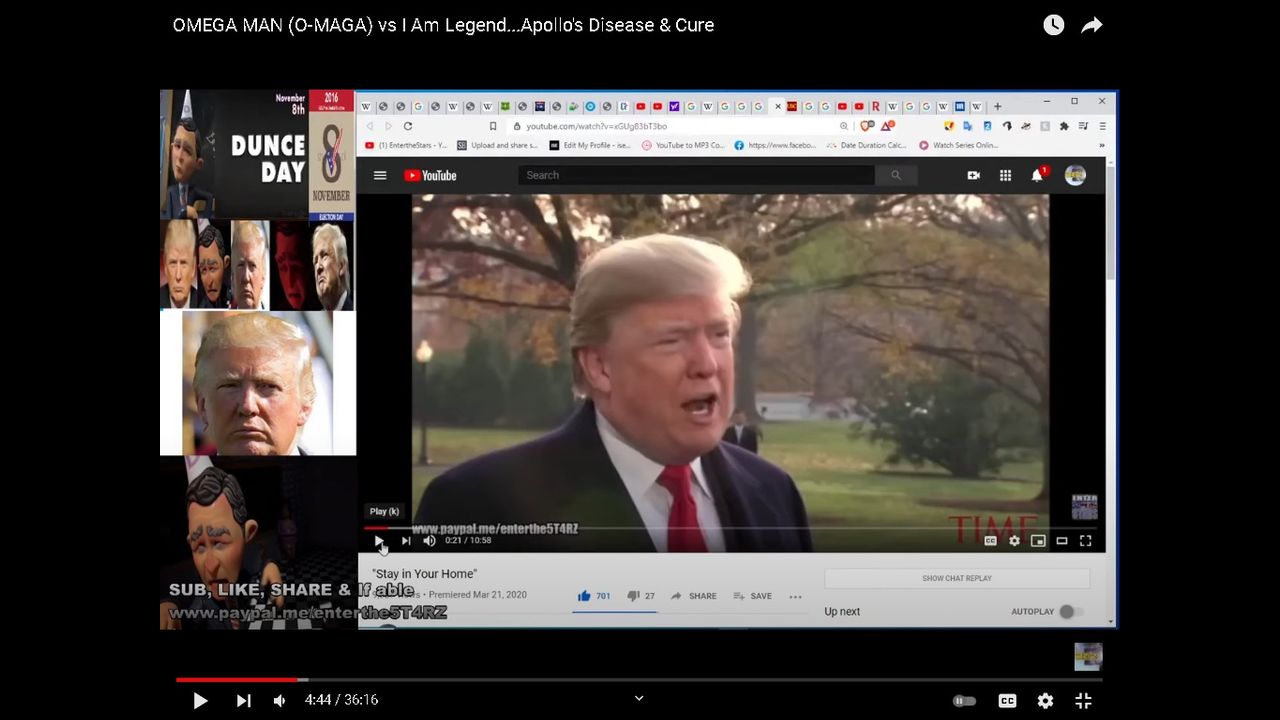Click the Share arrow icon at top right

click(x=1092, y=25)
